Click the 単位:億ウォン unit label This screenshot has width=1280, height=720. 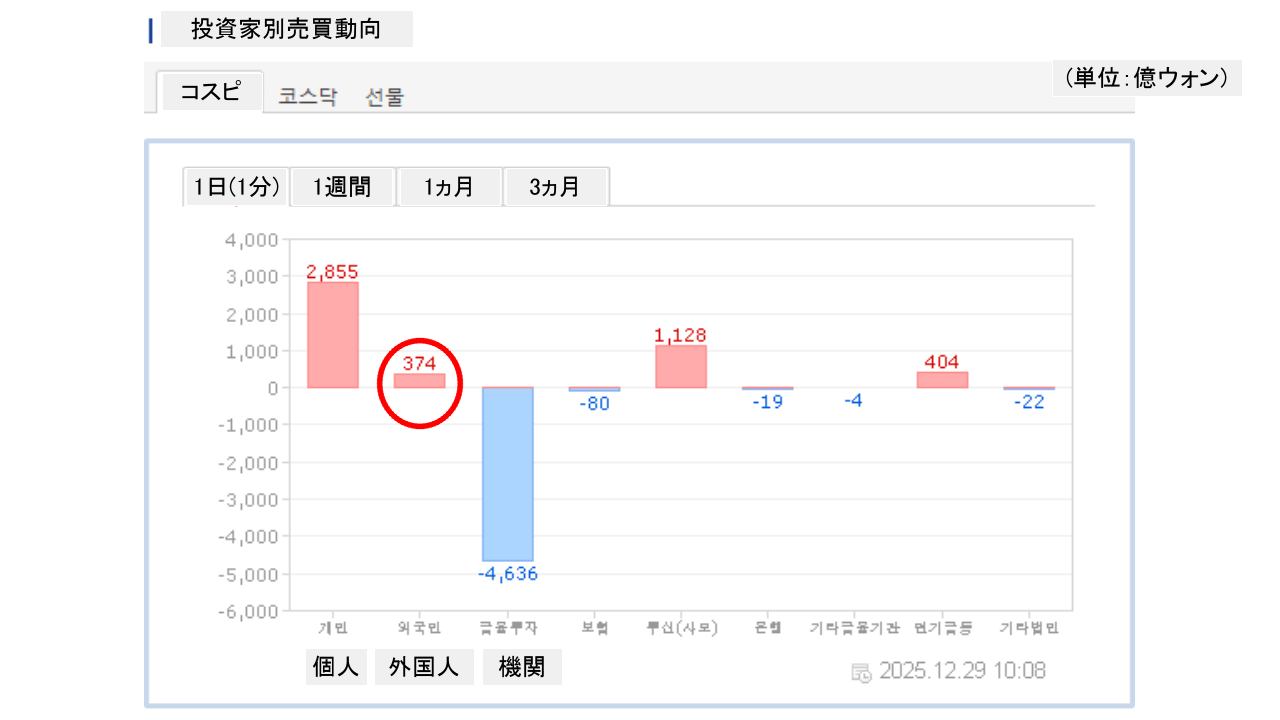(x=1146, y=78)
